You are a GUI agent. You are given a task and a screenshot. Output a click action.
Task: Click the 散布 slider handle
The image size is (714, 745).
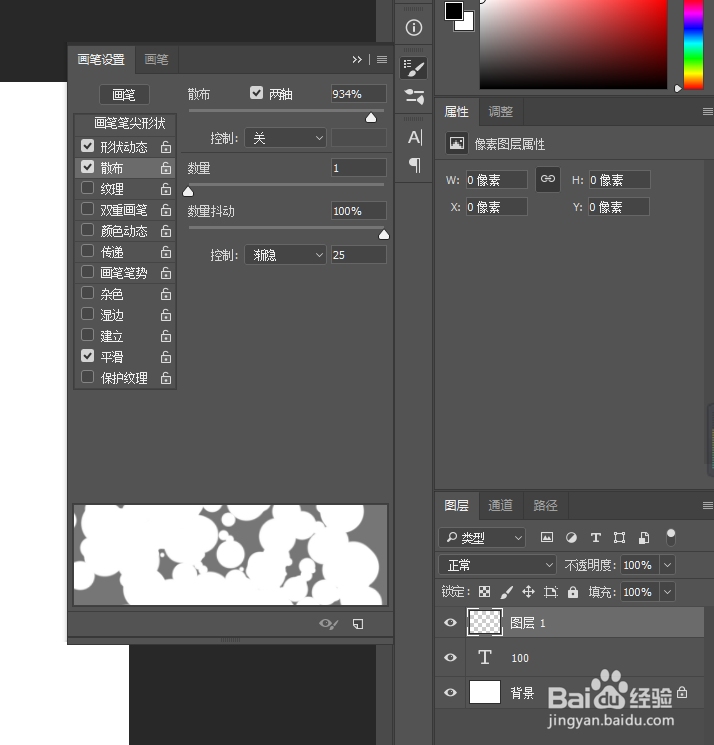point(371,117)
